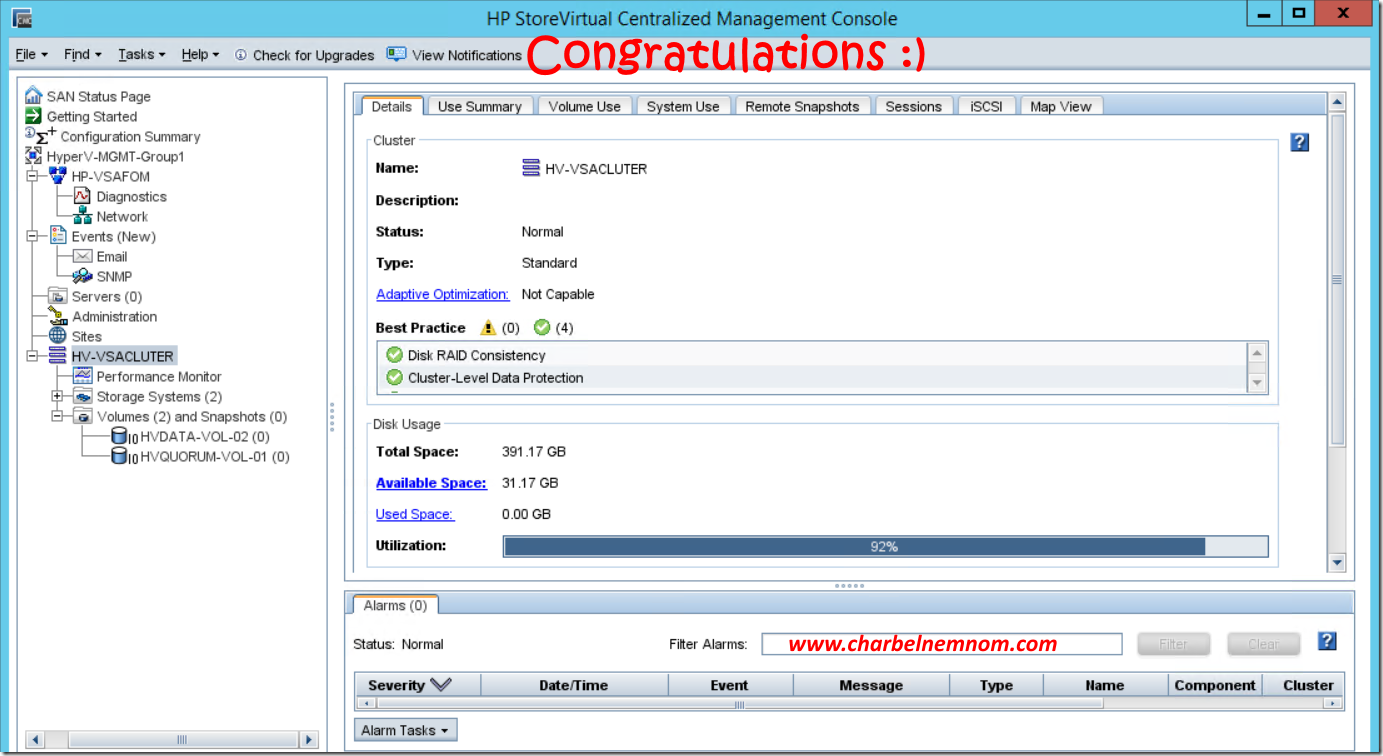Collapse the Events (New) tree node
Image resolution: width=1383 pixels, height=756 pixels.
pos(31,236)
